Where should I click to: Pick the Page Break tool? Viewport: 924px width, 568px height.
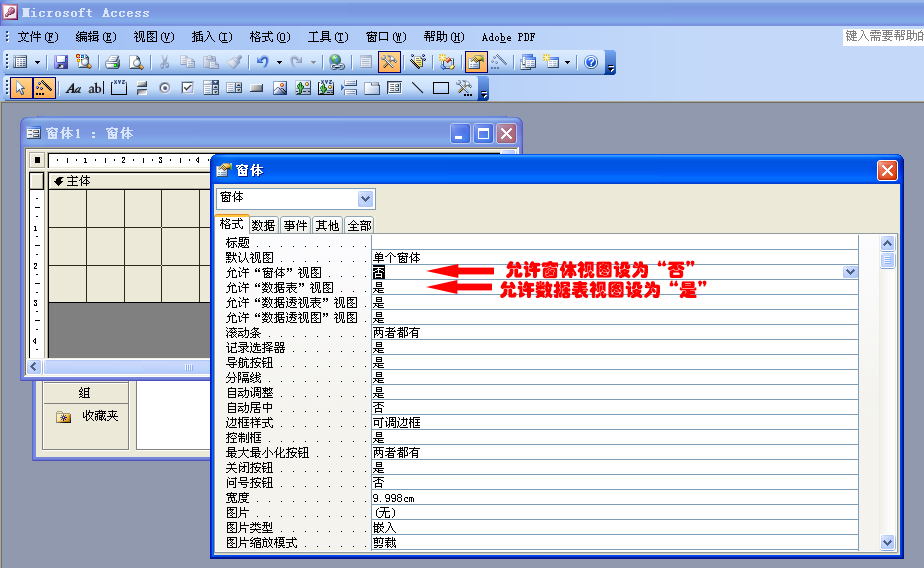pos(349,88)
